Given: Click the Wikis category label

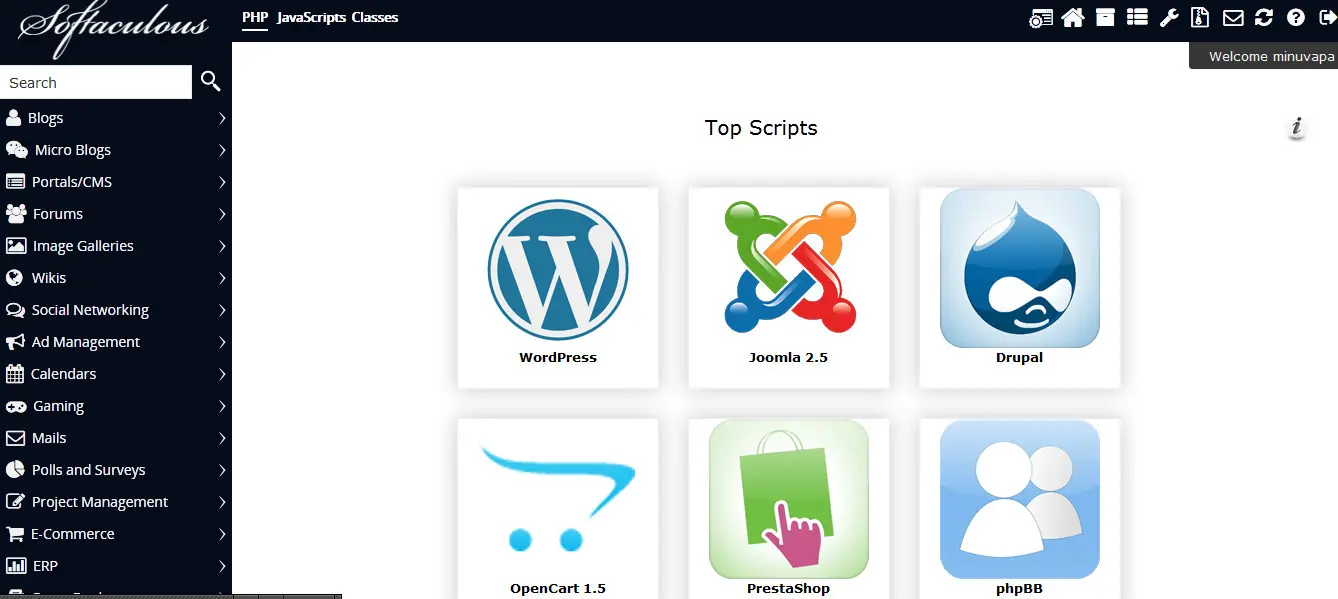Looking at the screenshot, I should [x=49, y=278].
